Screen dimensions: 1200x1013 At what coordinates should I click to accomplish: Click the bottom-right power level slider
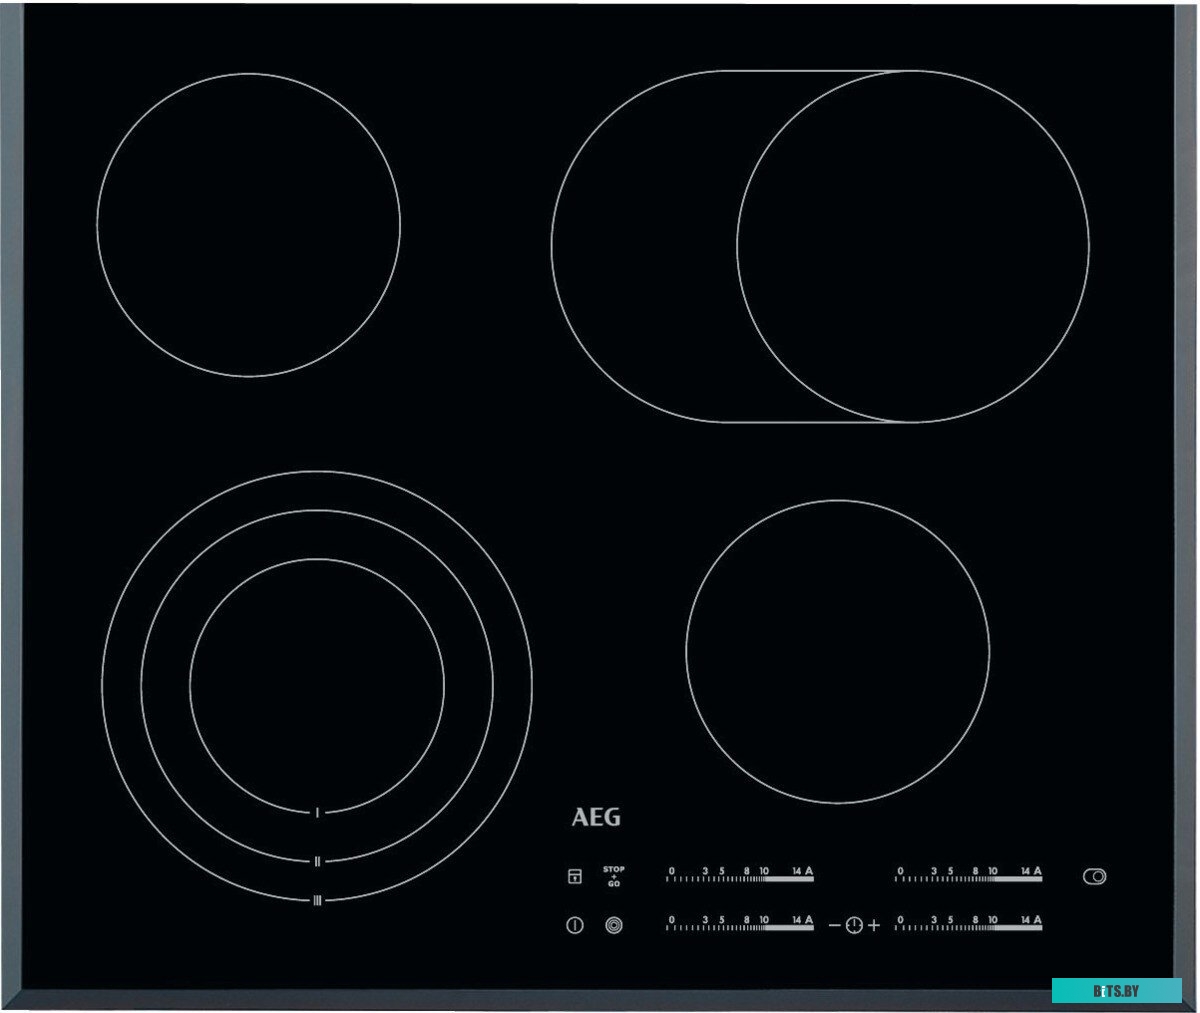[968, 925]
